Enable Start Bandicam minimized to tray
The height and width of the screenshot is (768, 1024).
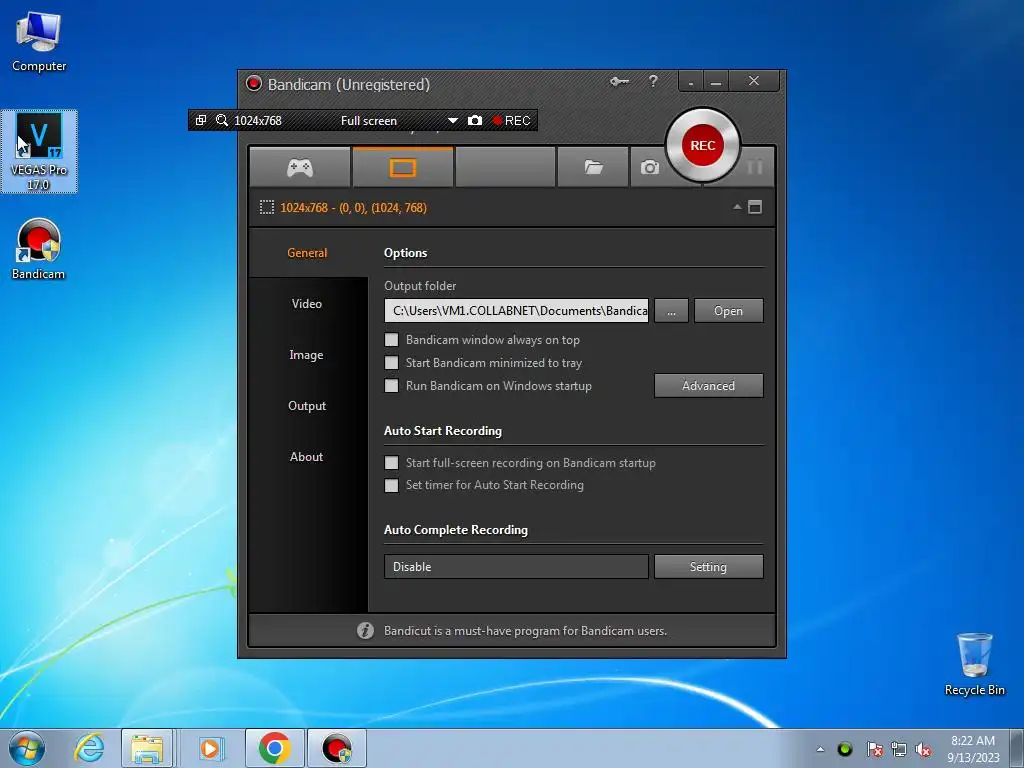tap(391, 362)
